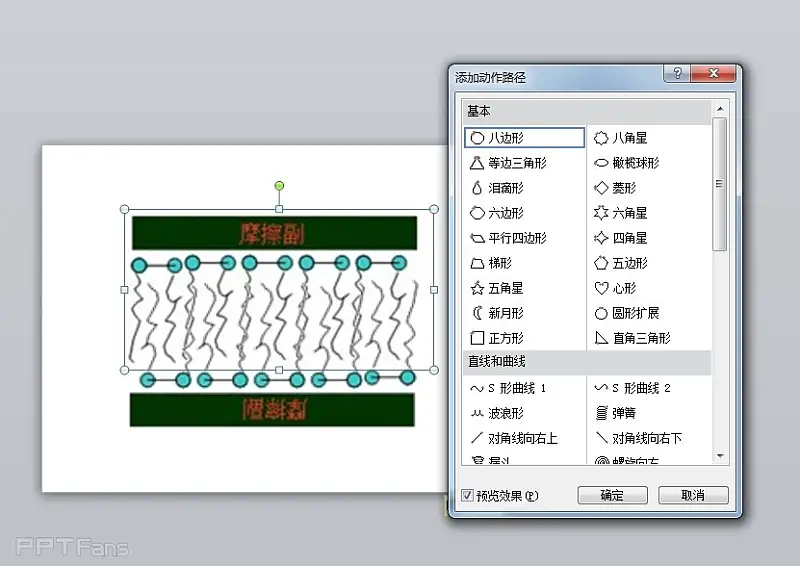Open dialog help with the question mark button
Screen dimensions: 800x566
(x=678, y=74)
